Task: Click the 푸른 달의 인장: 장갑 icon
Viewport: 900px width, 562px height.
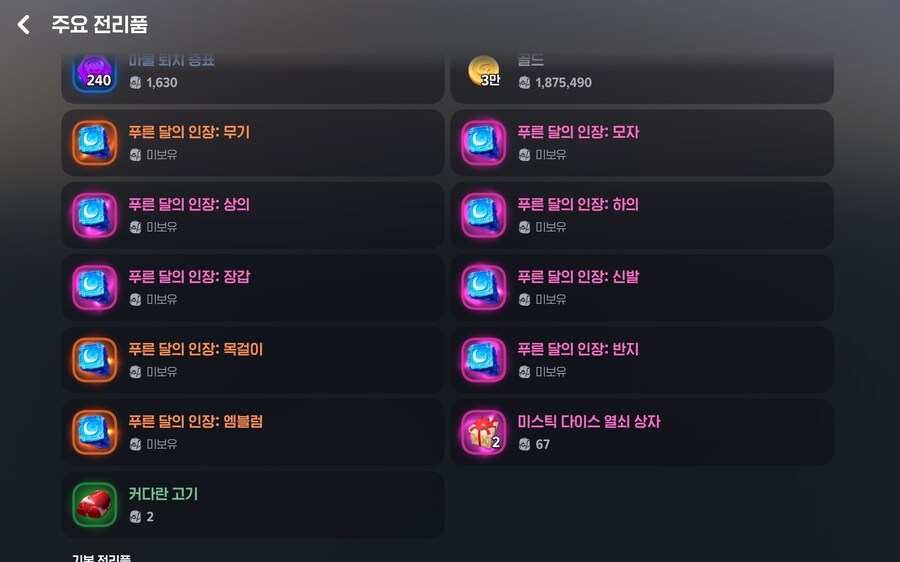Action: [x=95, y=288]
